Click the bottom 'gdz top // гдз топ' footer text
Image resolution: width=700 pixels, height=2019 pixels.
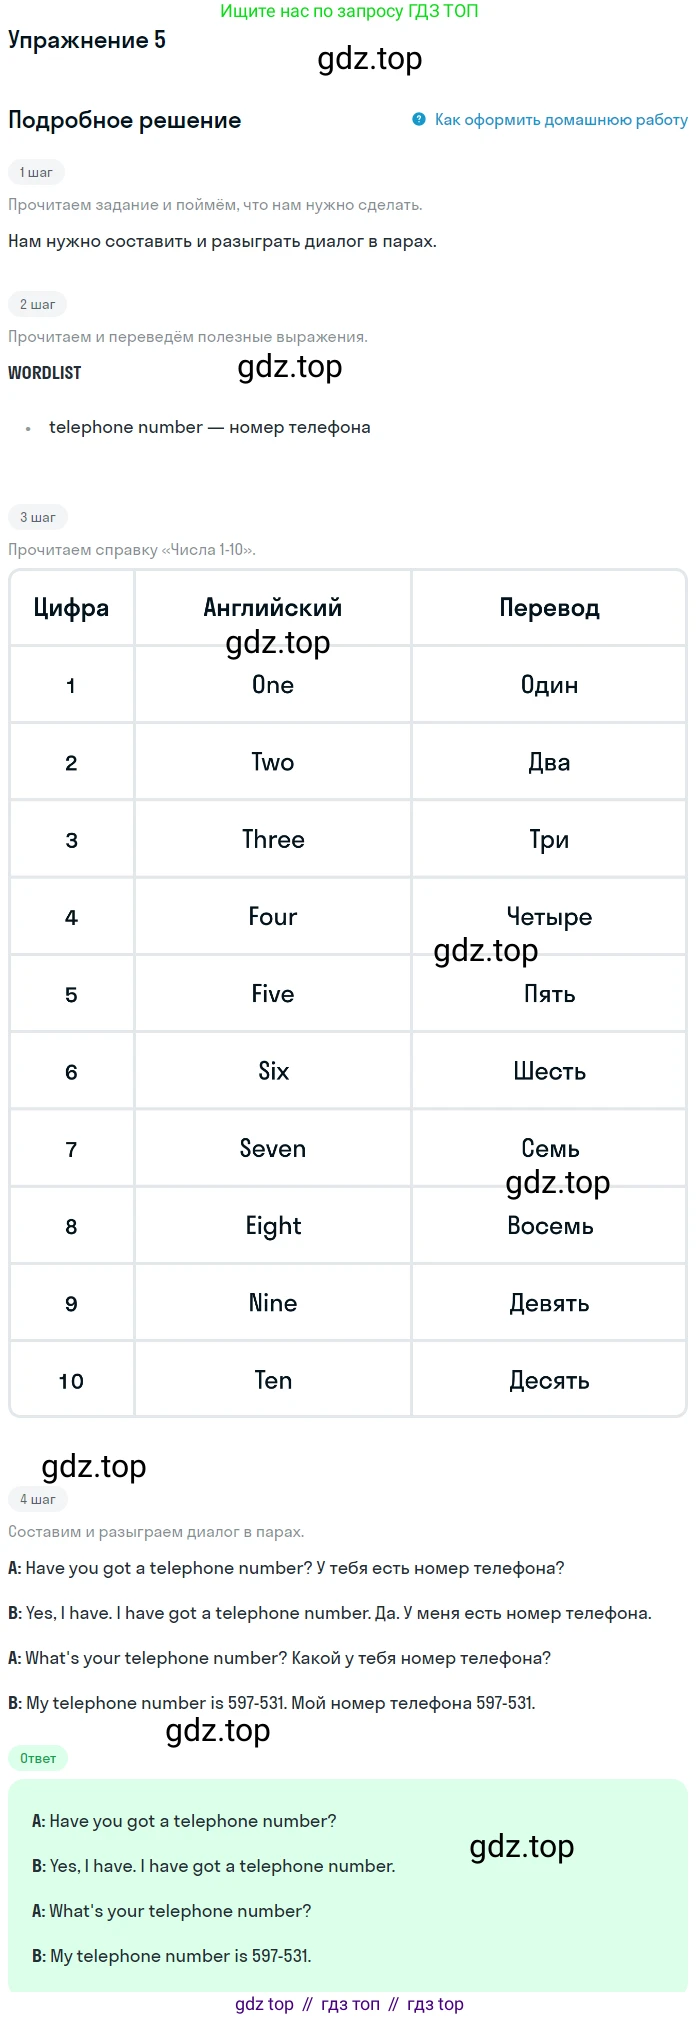point(349,2004)
